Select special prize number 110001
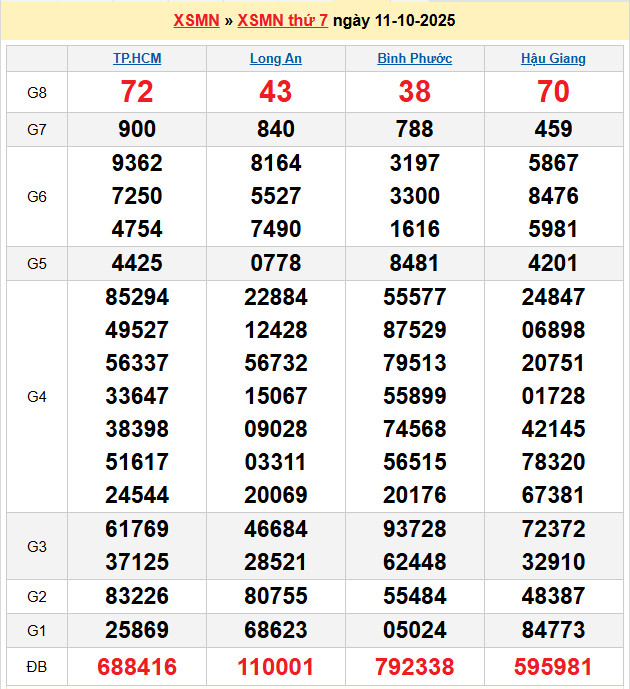The width and height of the screenshot is (630, 689). pos(275,667)
